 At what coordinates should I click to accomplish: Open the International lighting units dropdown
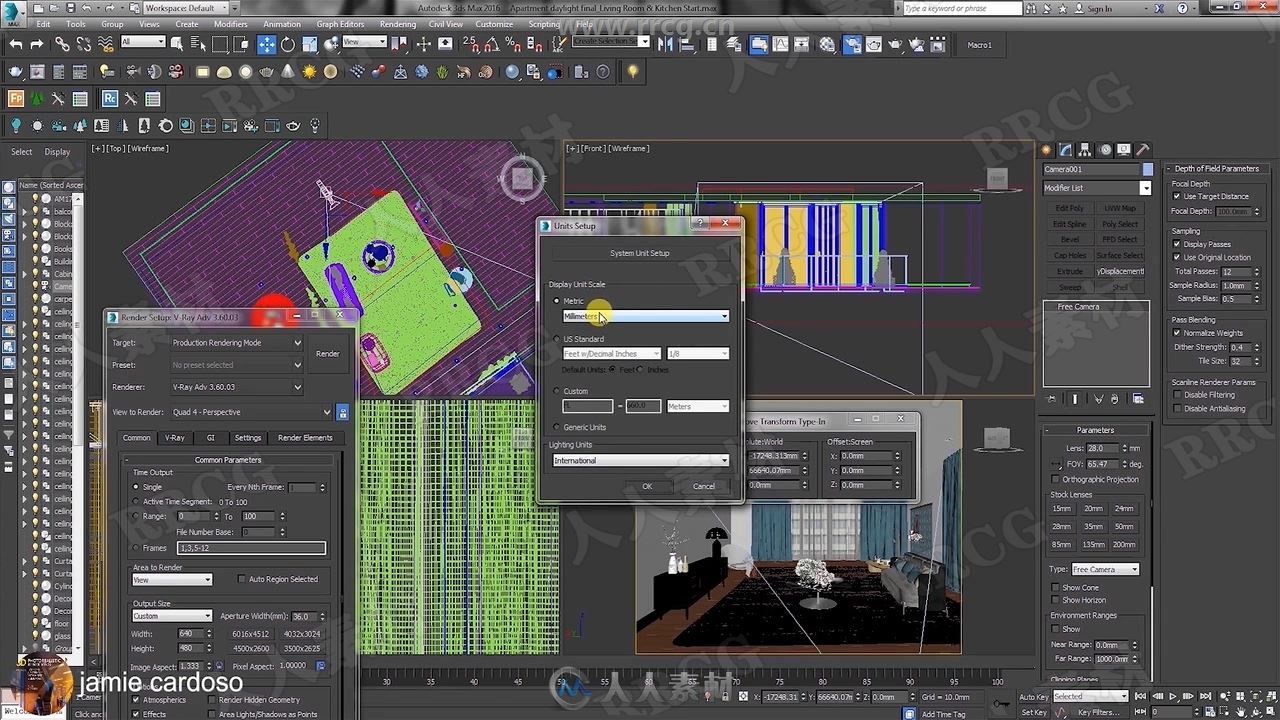pyautogui.click(x=641, y=460)
